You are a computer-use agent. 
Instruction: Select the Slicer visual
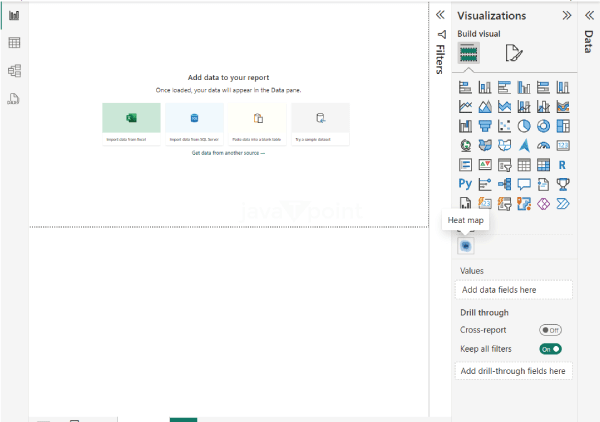[x=504, y=165]
